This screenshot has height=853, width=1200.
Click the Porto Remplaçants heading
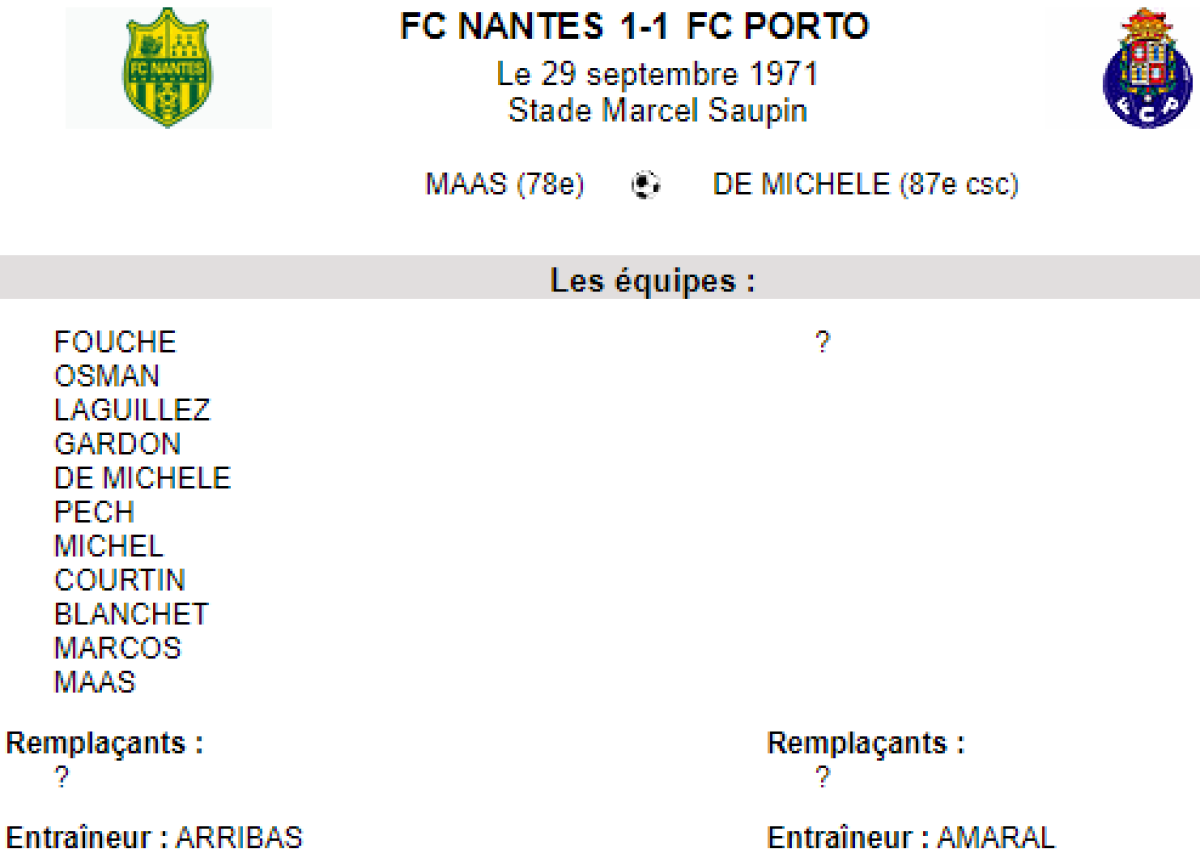(866, 743)
